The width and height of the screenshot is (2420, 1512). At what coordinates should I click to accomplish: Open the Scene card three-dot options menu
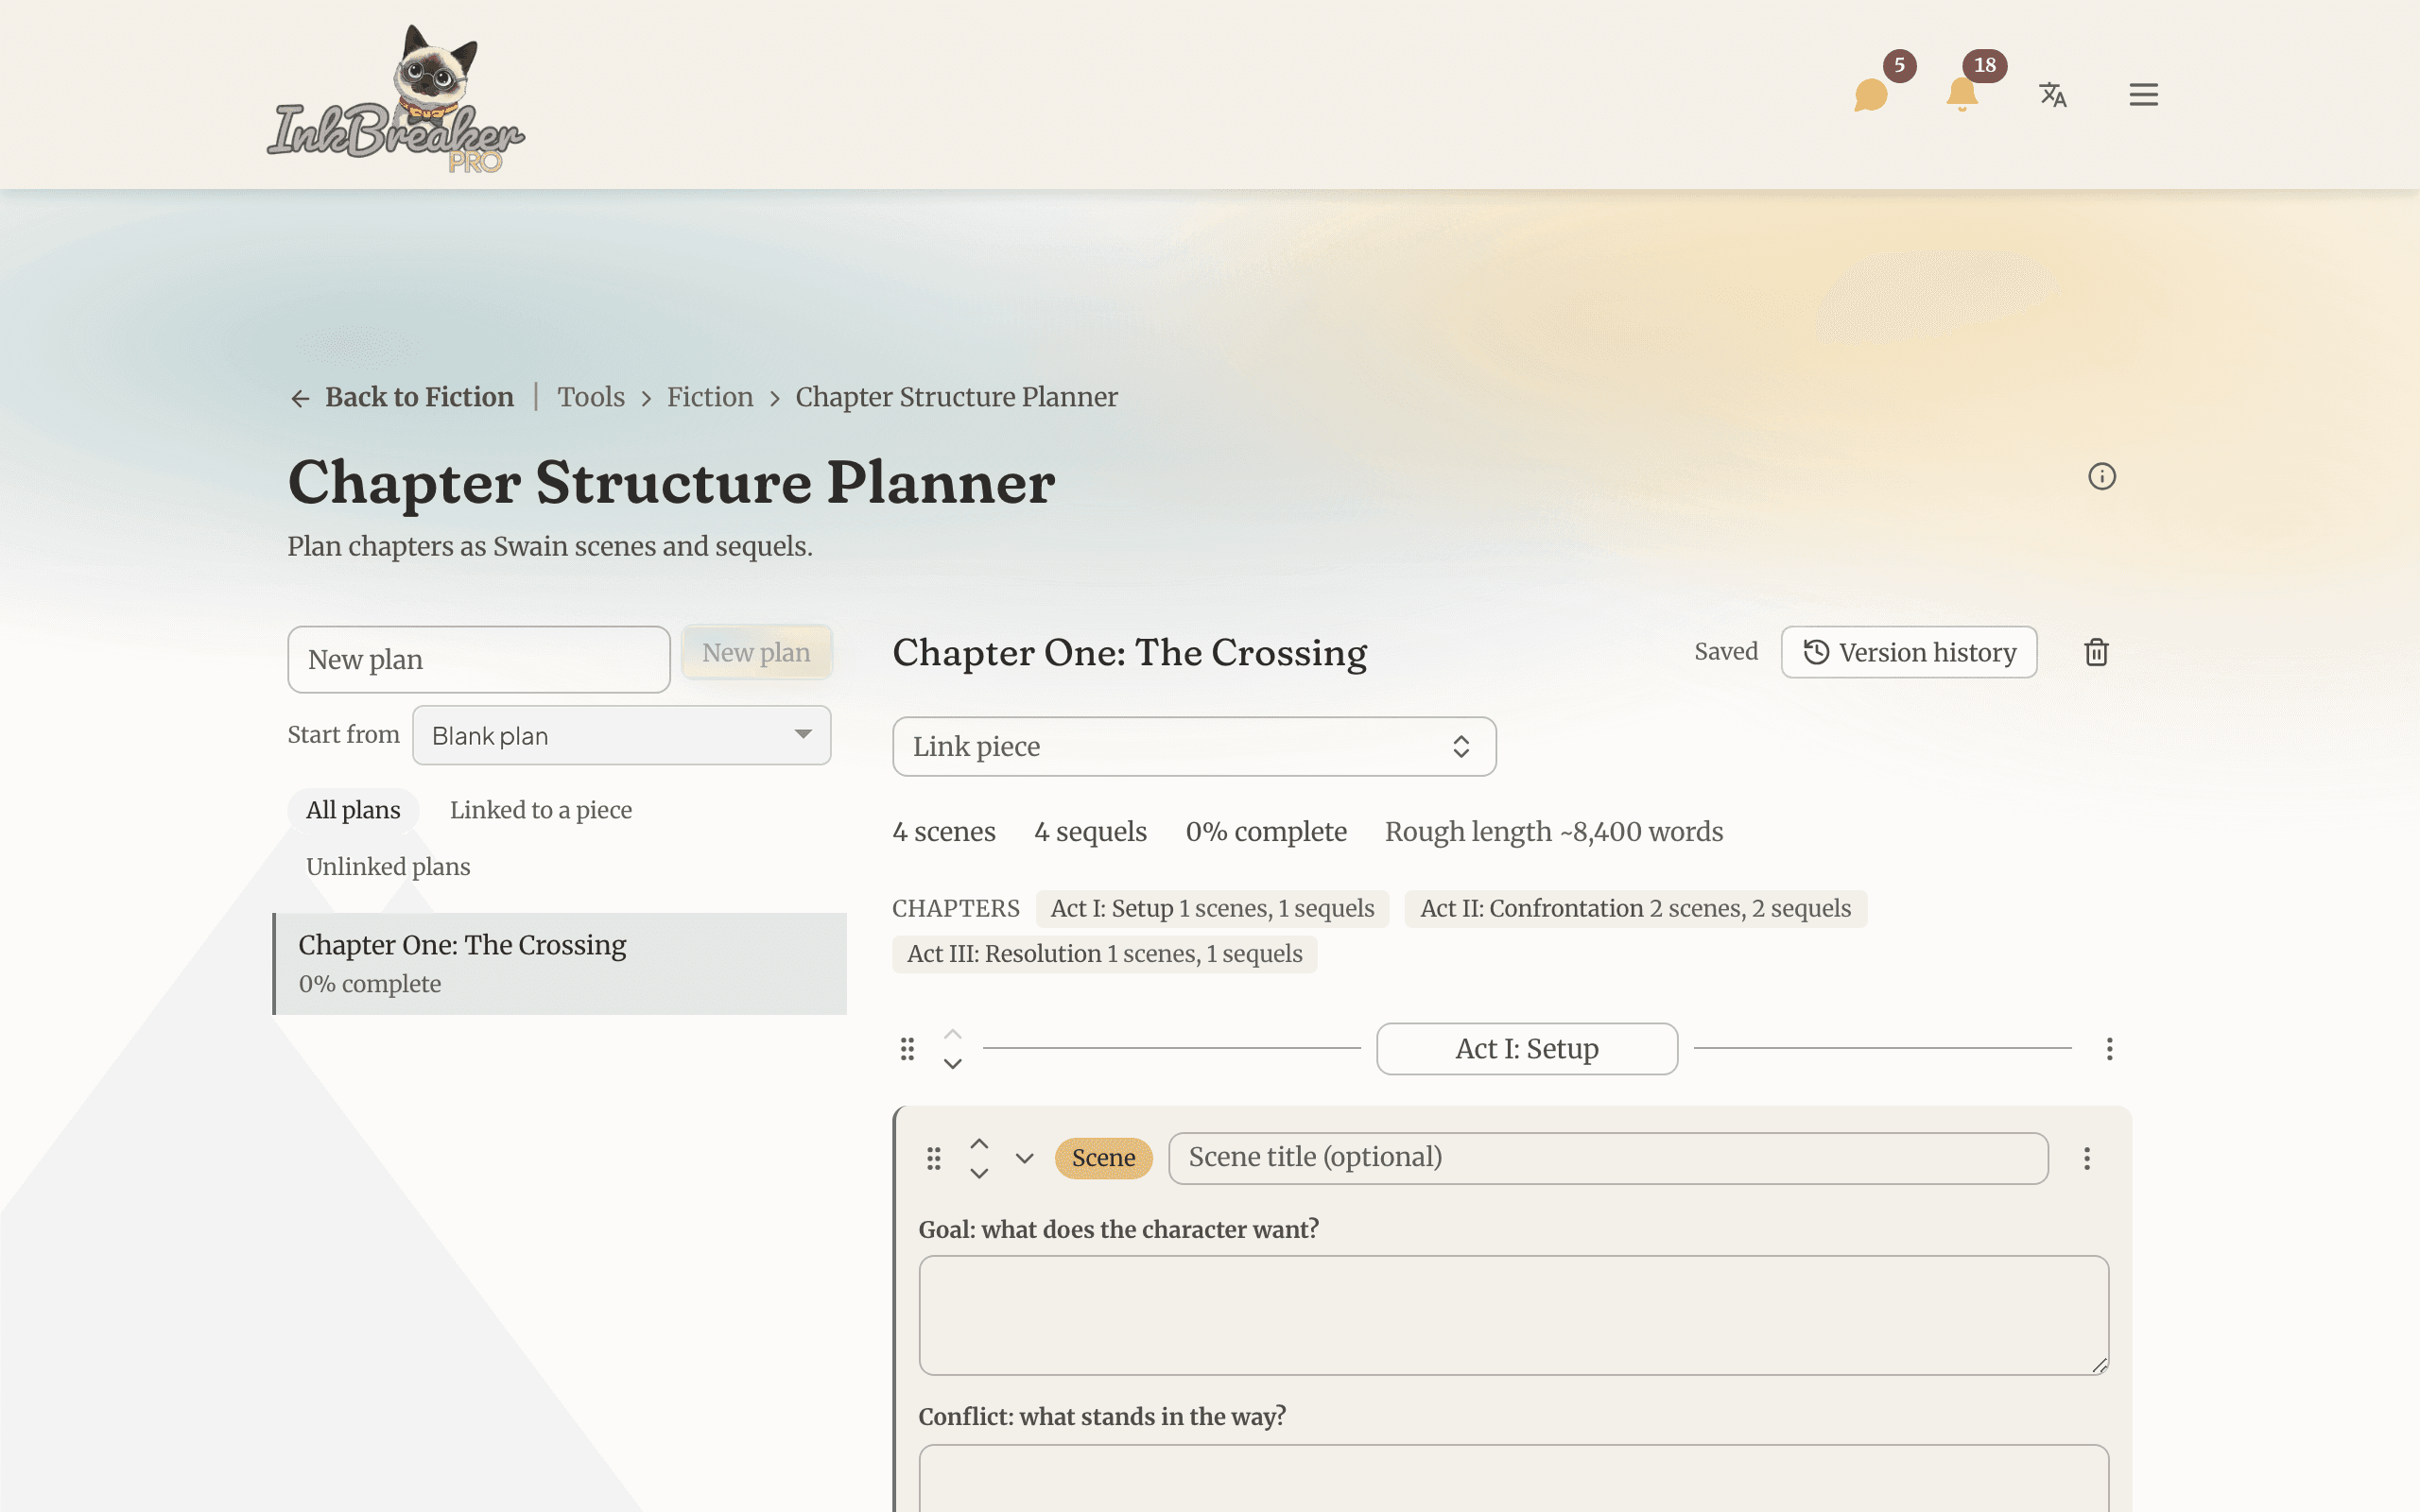pyautogui.click(x=2087, y=1158)
